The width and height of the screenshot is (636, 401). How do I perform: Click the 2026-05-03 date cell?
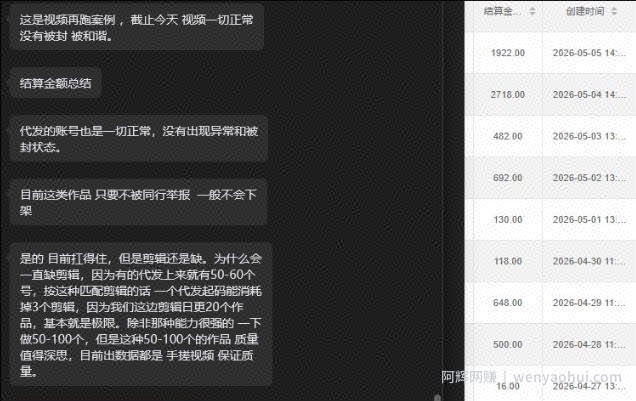tap(589, 137)
